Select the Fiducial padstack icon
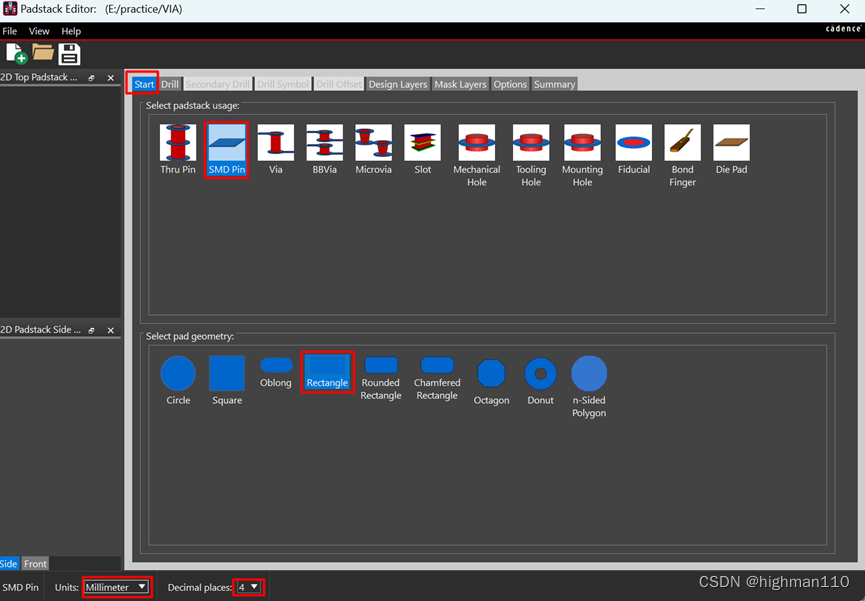Screen dimensions: 865x601 pos(633,144)
